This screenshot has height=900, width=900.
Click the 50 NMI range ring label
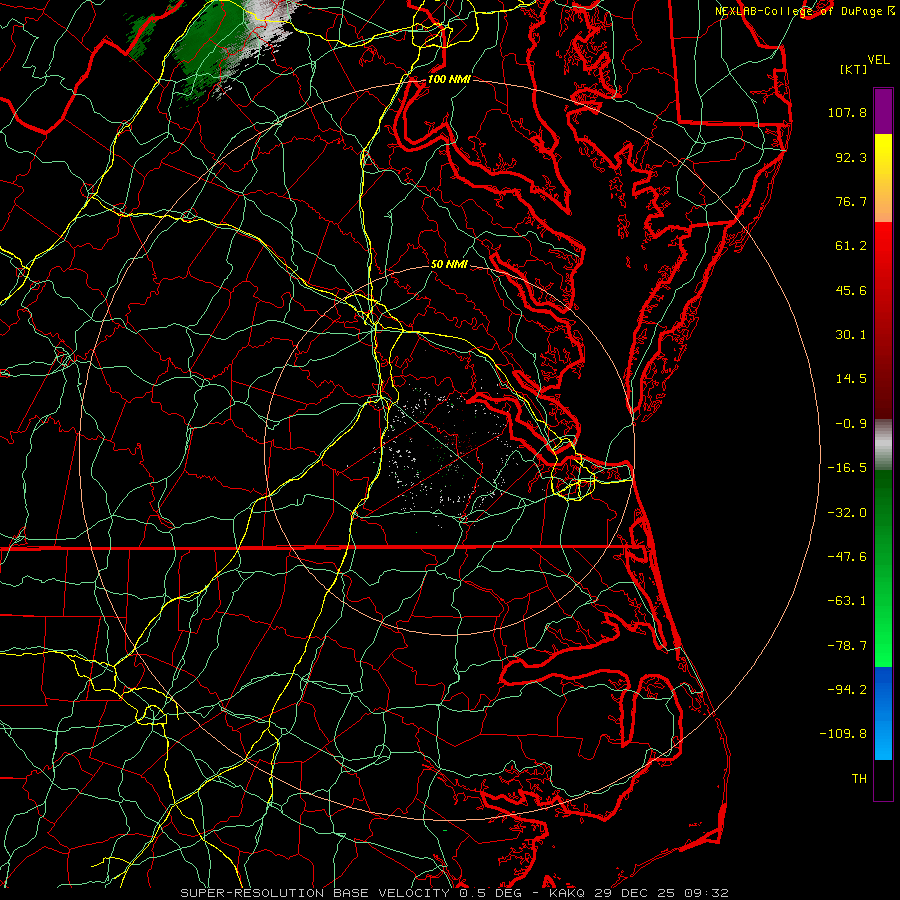tap(449, 264)
